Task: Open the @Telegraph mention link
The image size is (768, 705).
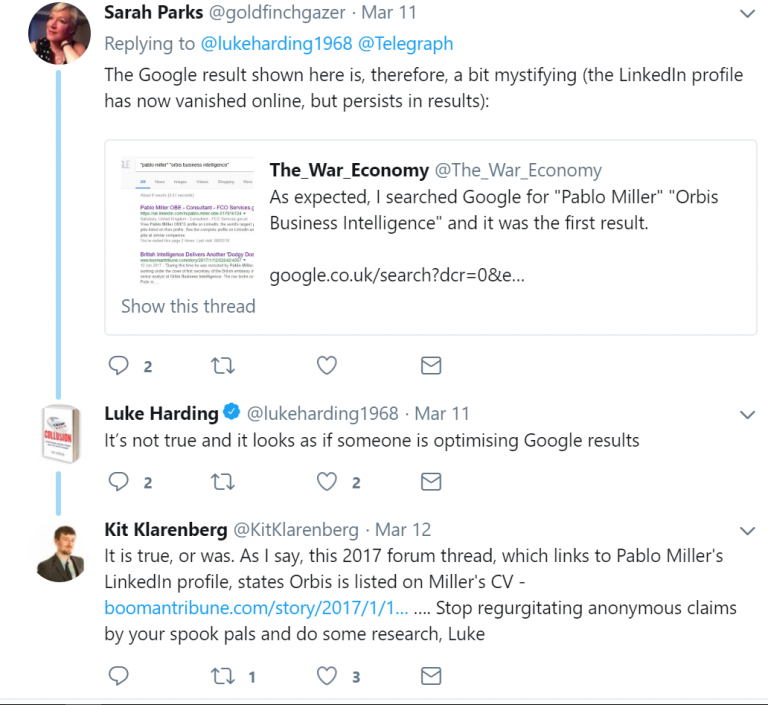Action: click(x=412, y=43)
